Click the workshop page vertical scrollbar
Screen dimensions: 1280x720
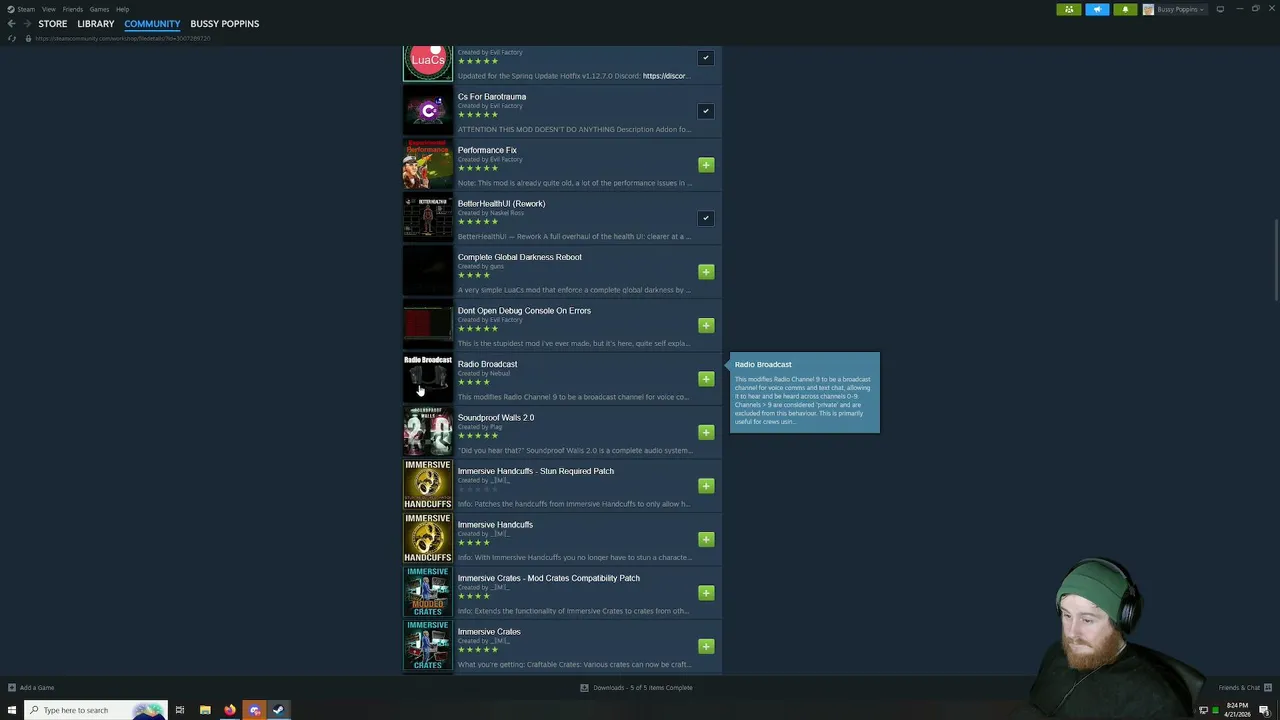click(x=1276, y=258)
